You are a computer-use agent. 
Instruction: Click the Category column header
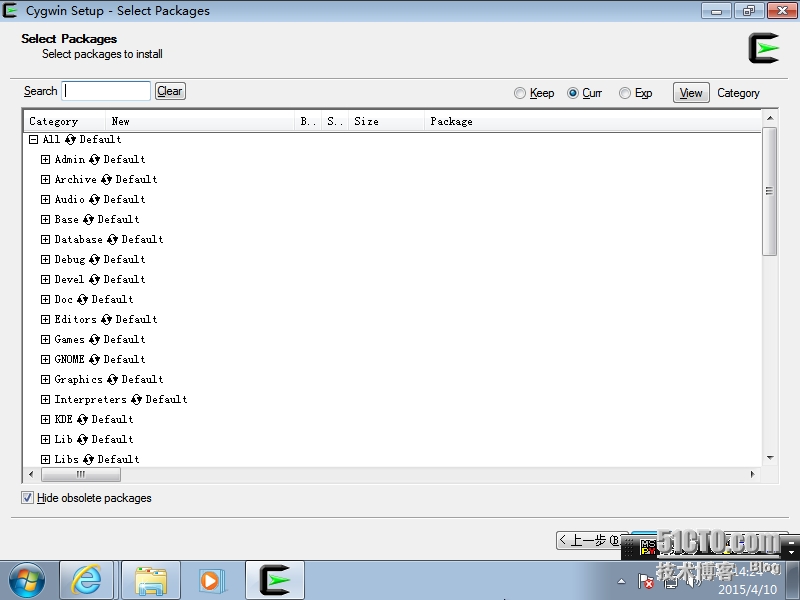tap(65, 121)
